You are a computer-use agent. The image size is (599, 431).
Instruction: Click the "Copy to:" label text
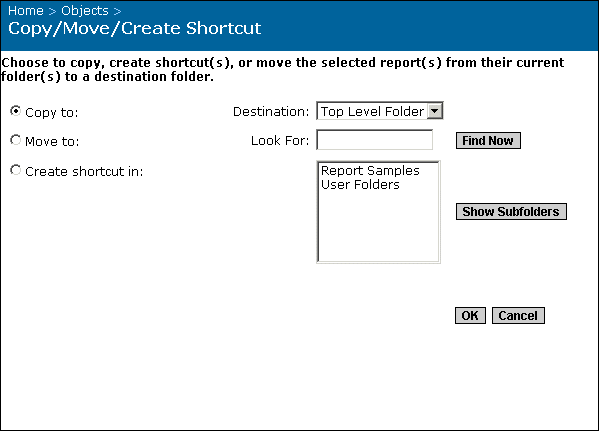coord(52,112)
